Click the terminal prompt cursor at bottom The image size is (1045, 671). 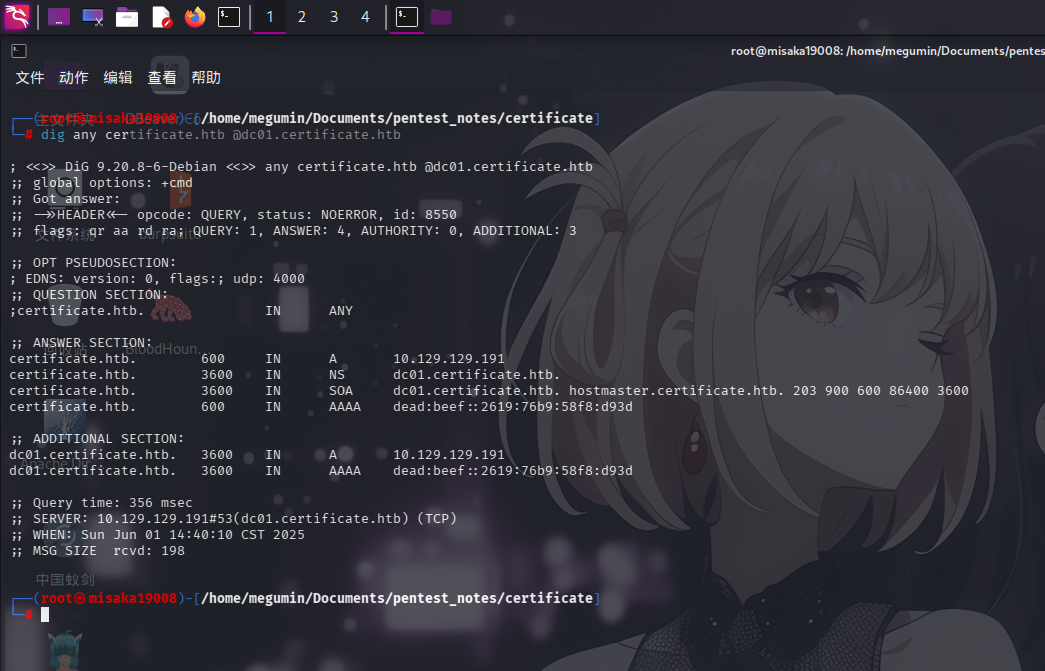(45, 614)
